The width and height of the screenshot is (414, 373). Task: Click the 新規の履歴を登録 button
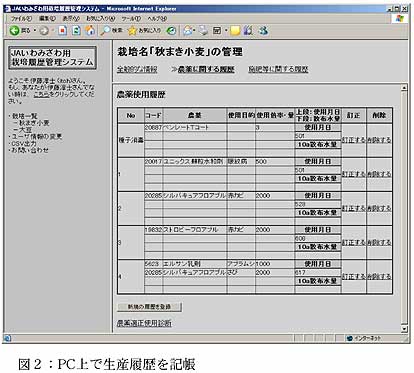[x=150, y=307]
